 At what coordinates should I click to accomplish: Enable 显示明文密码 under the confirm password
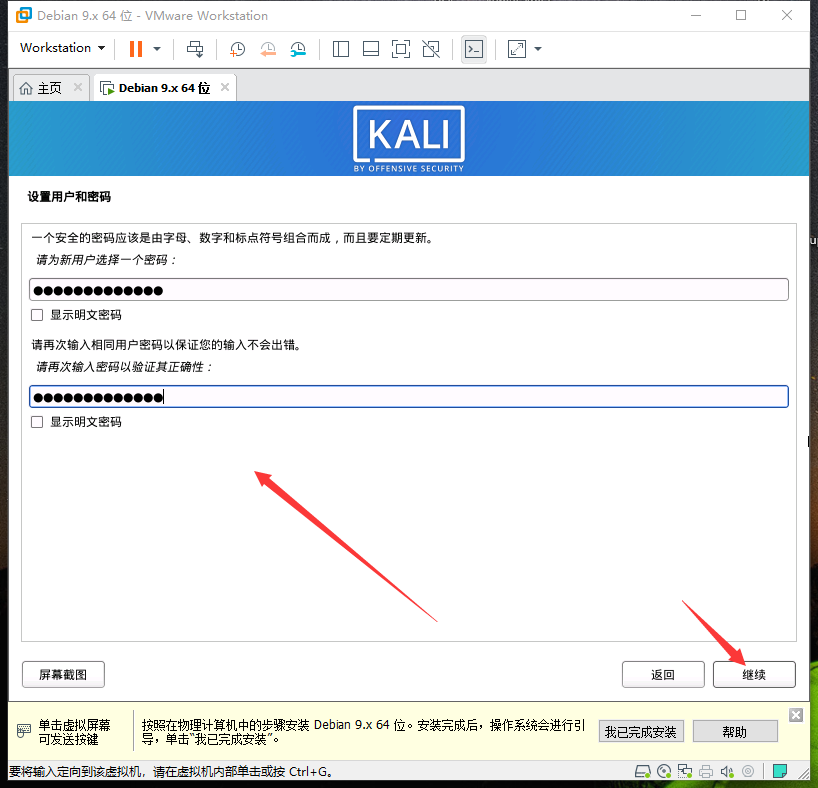tap(37, 422)
